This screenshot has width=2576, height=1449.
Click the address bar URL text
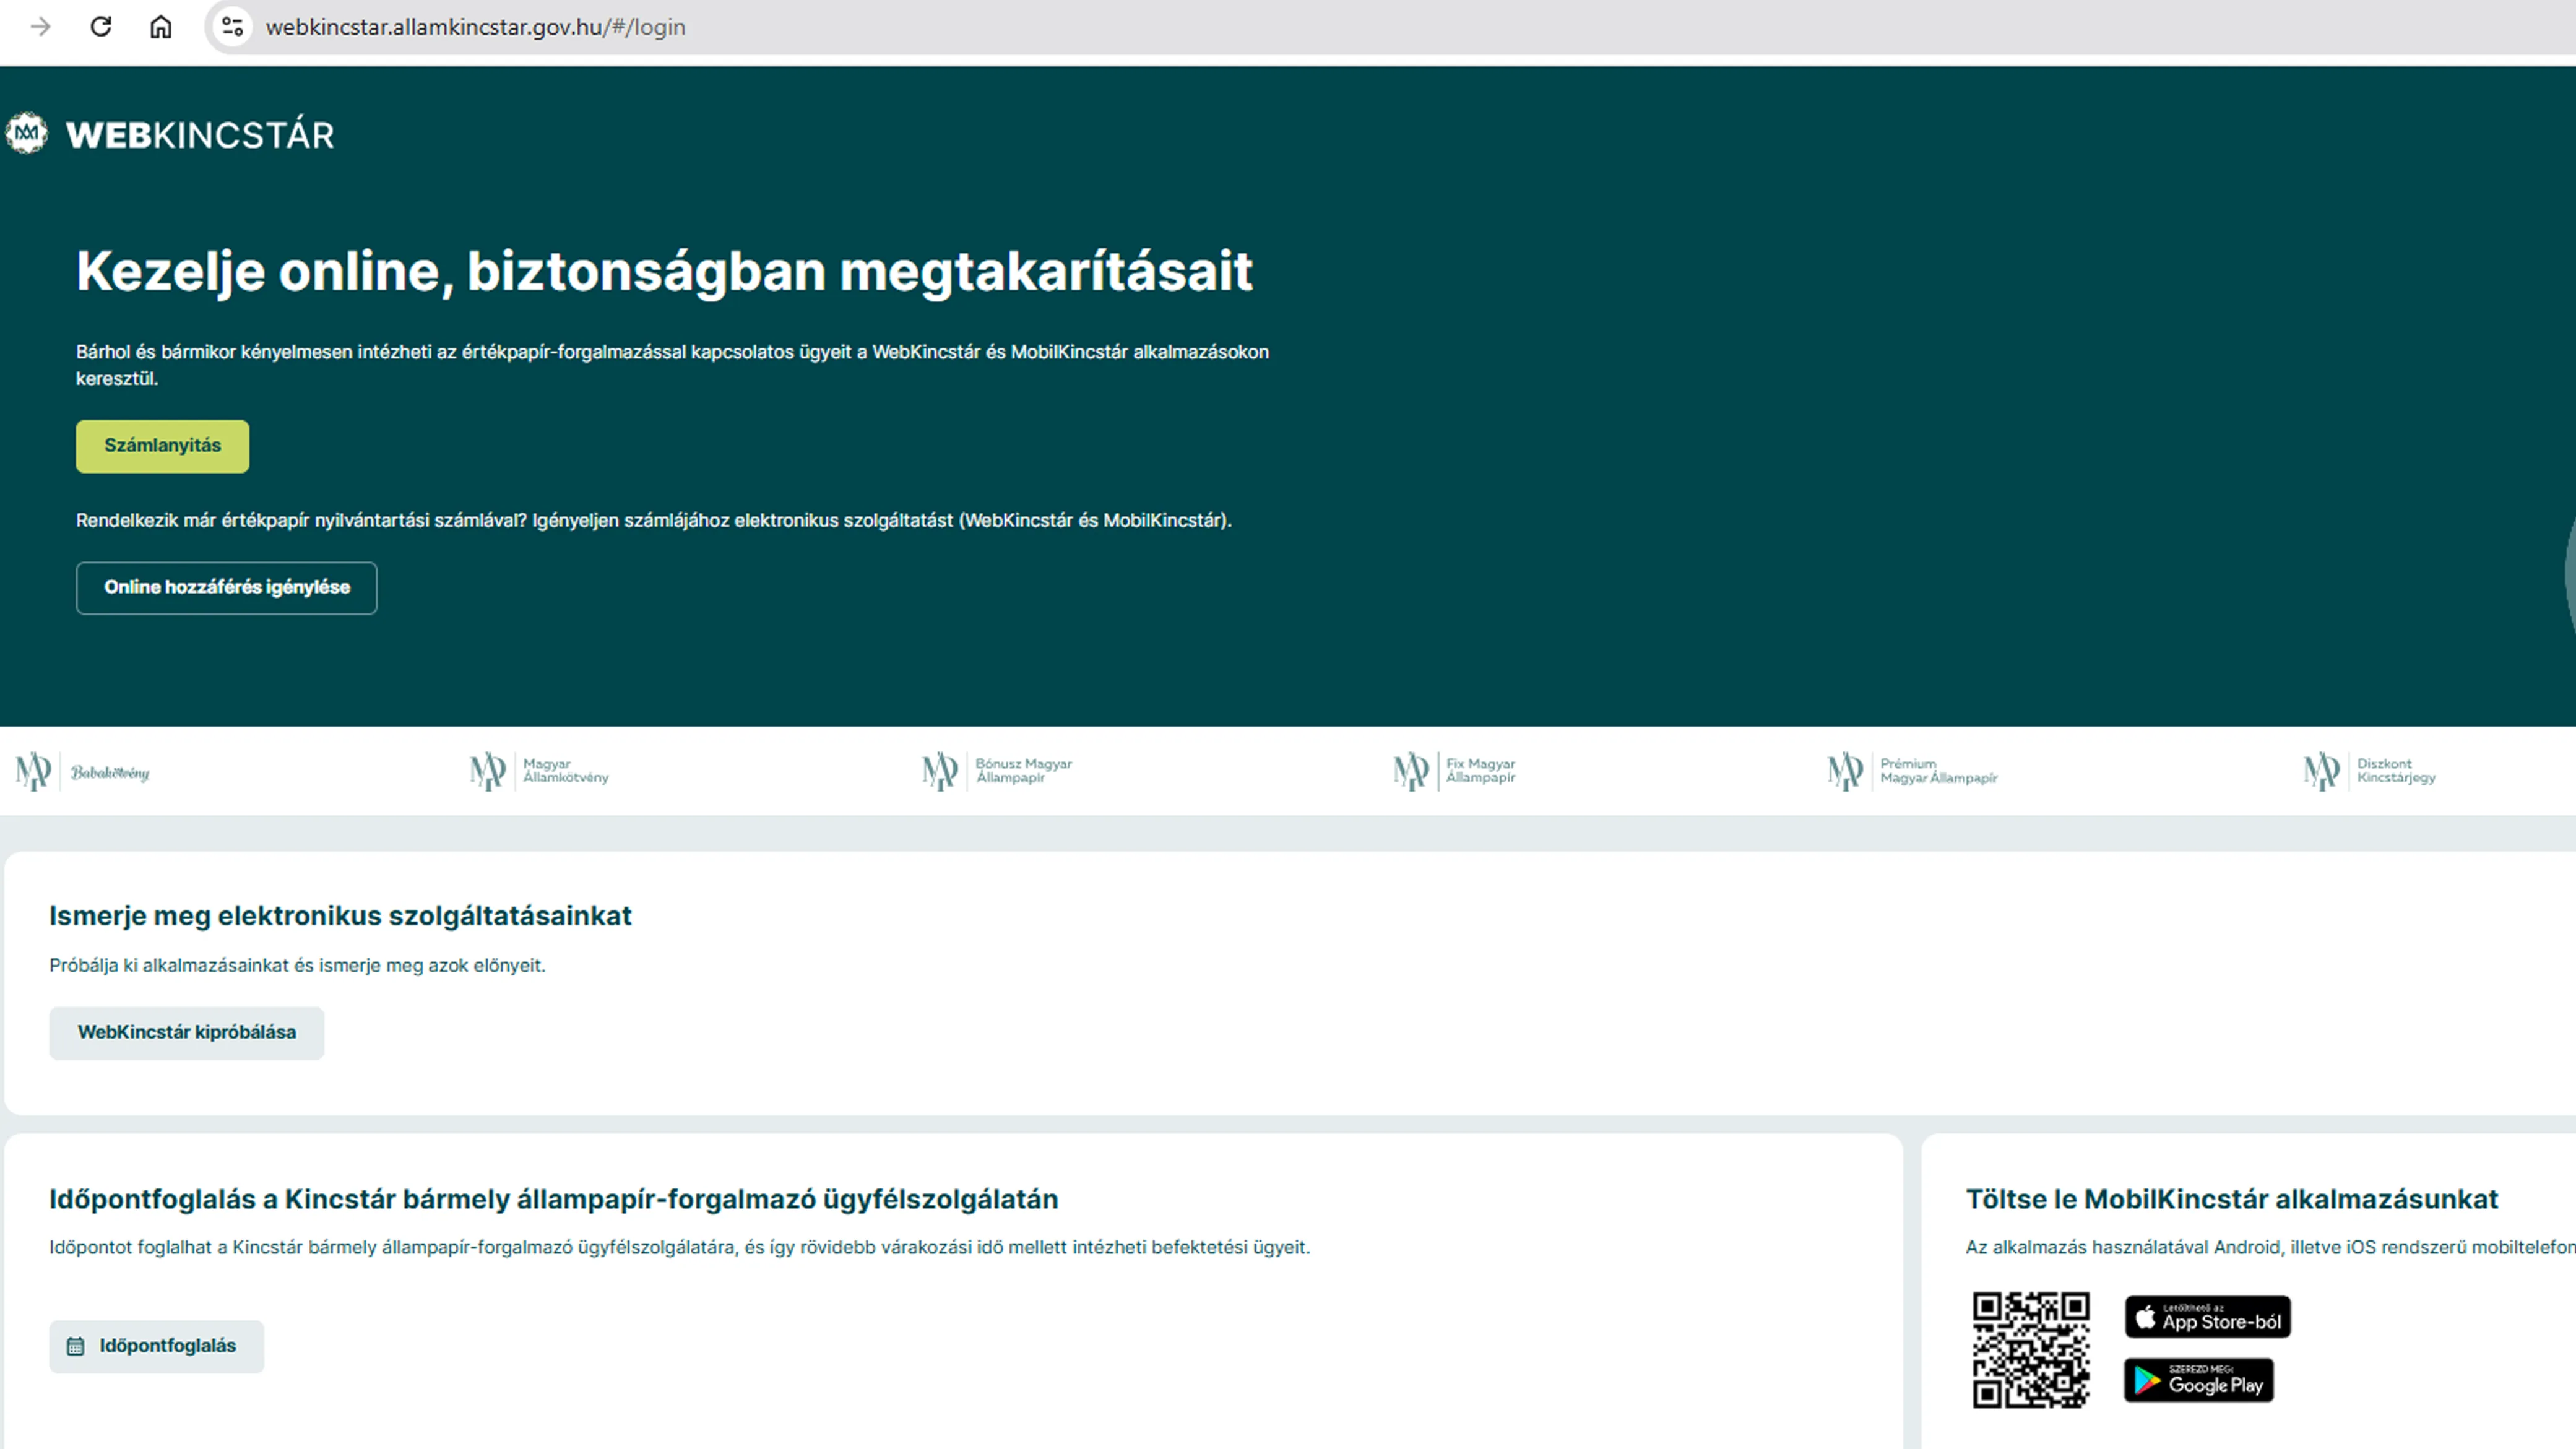point(476,27)
